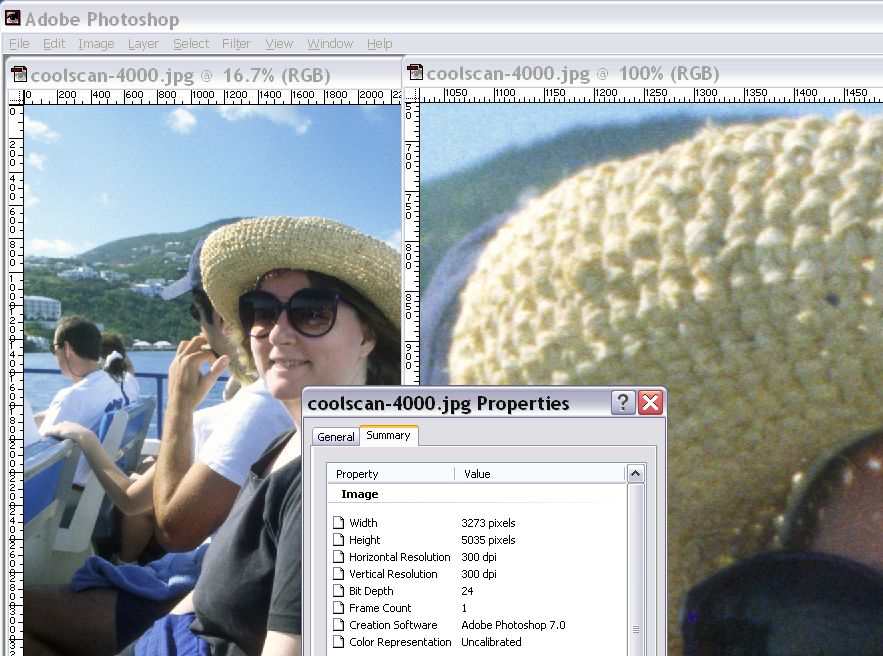883x656 pixels.
Task: Select the Height property row icon
Action: tap(338, 539)
